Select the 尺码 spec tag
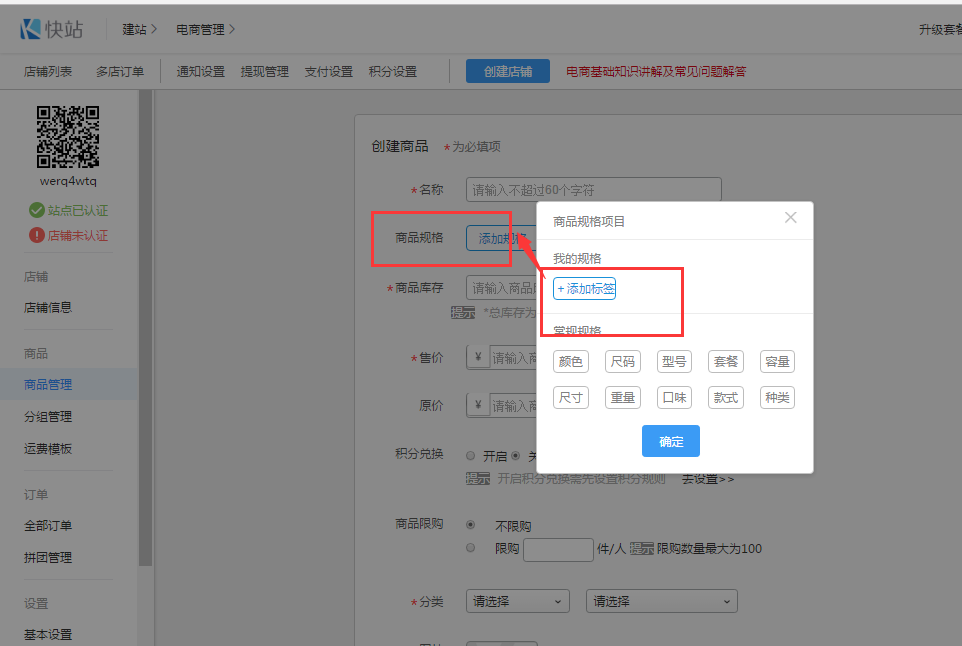This screenshot has width=962, height=646. point(623,362)
